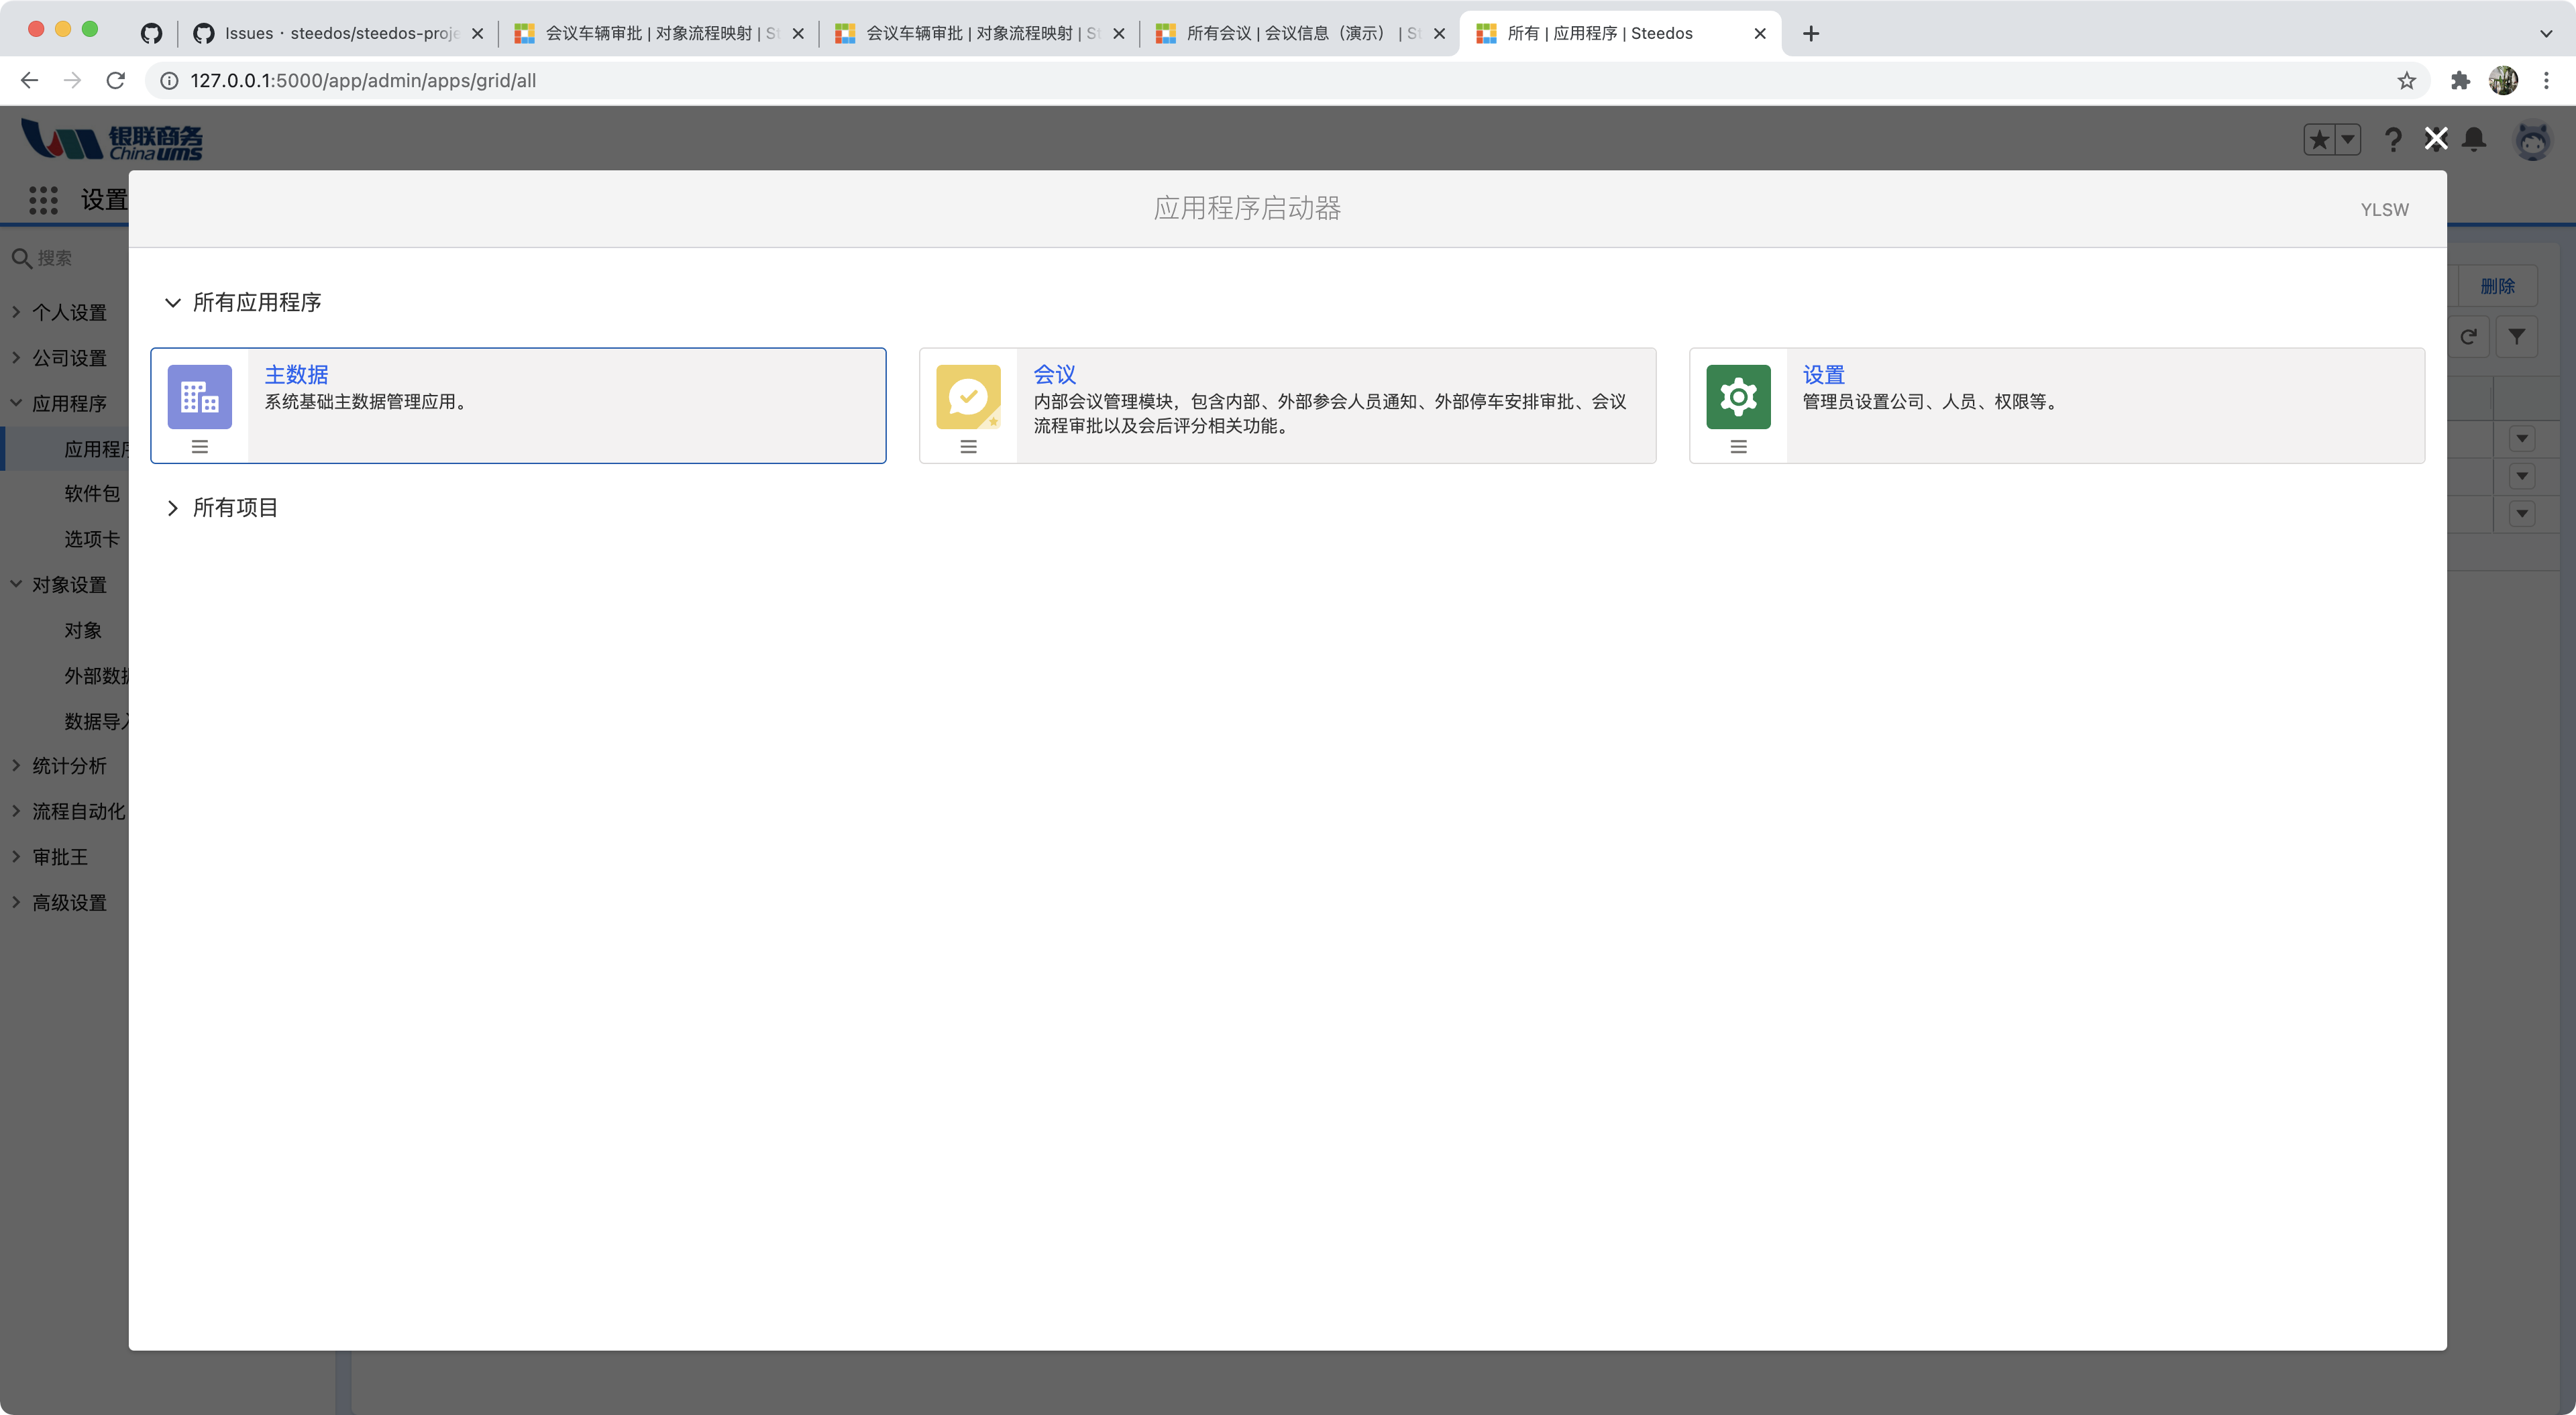Viewport: 2576px width, 1415px height.
Task: Go back in browser history
Action: click(x=29, y=80)
